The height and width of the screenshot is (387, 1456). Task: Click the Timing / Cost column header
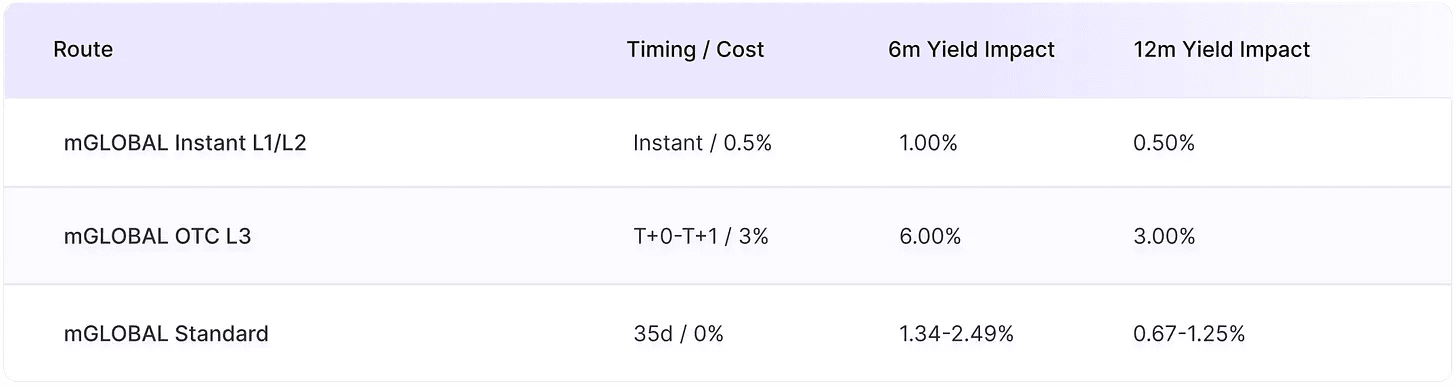click(695, 49)
